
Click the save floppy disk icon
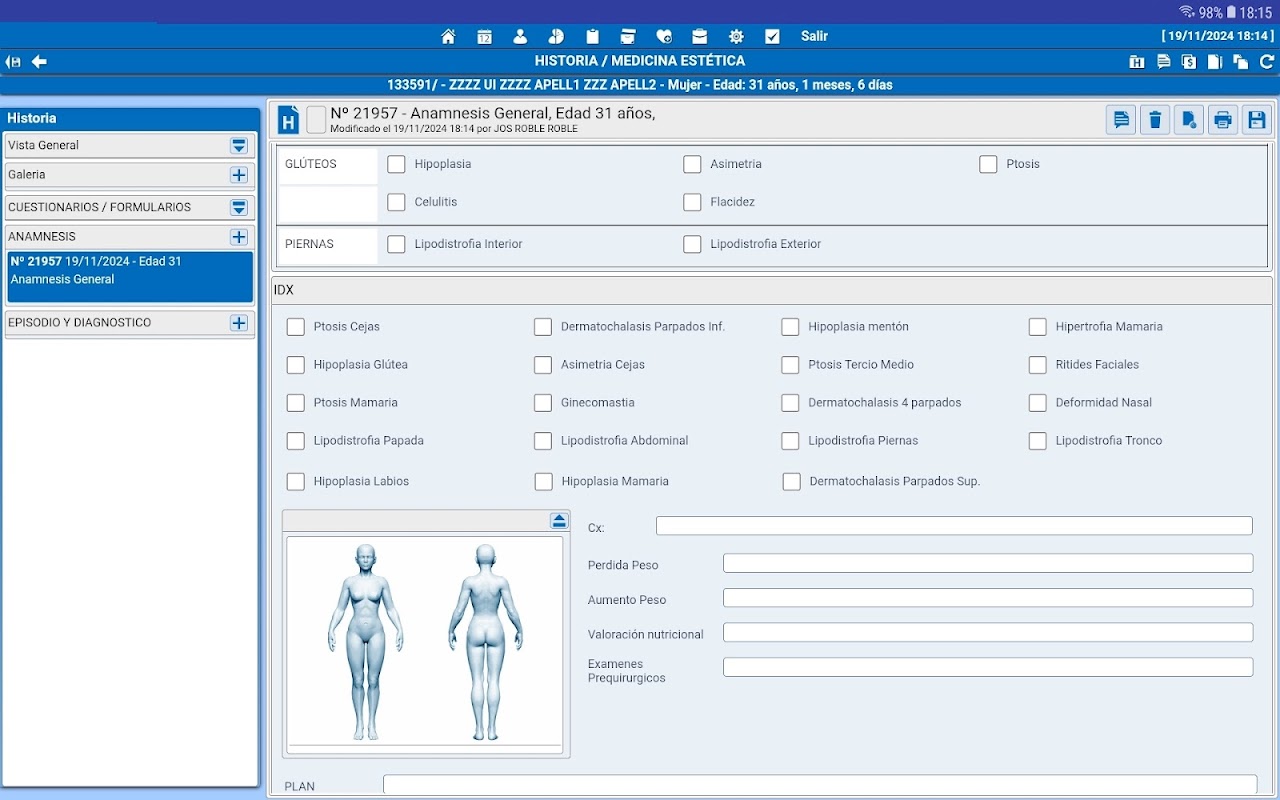(x=1256, y=120)
